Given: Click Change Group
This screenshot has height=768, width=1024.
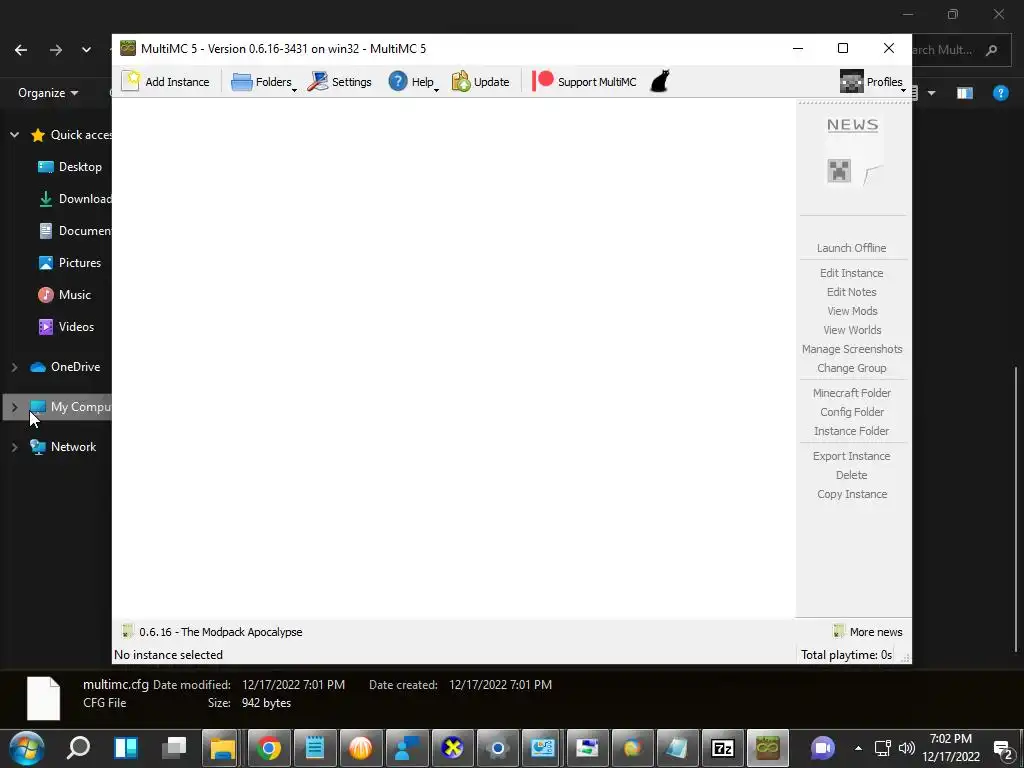Looking at the screenshot, I should pos(851,368).
